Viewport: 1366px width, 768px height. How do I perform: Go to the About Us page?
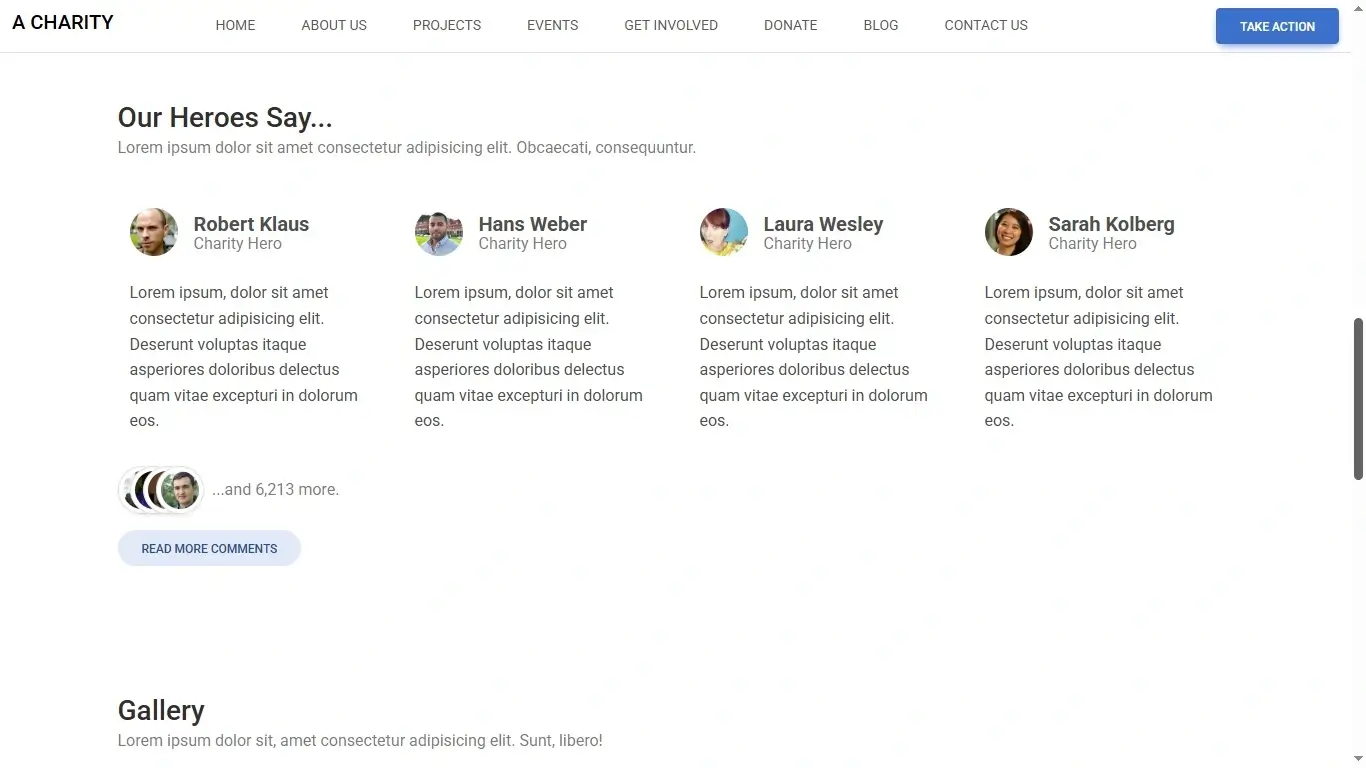click(x=334, y=25)
